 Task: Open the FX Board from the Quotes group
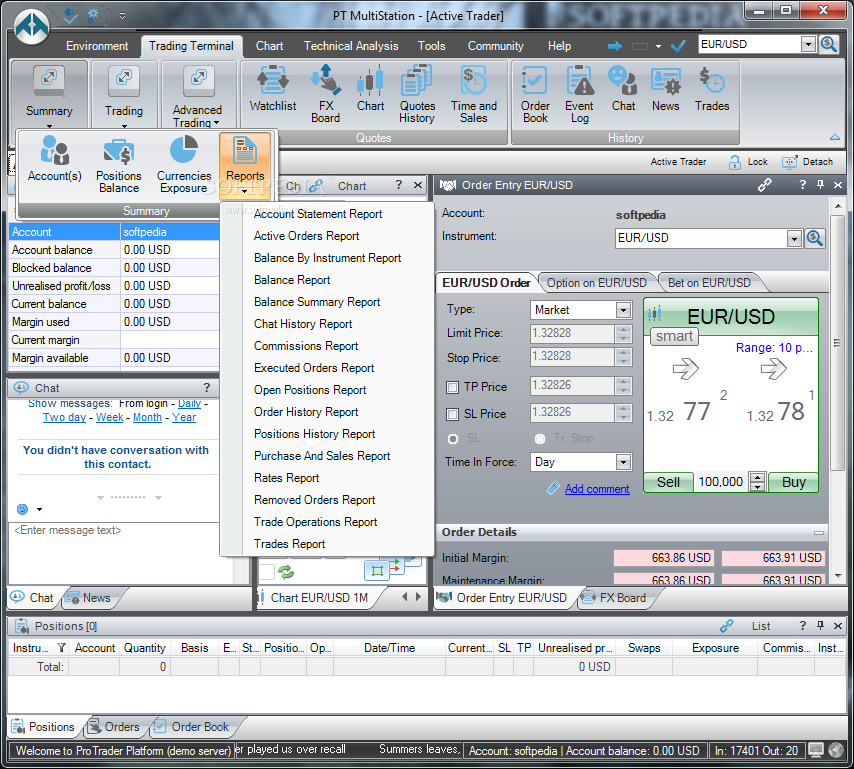tap(326, 94)
